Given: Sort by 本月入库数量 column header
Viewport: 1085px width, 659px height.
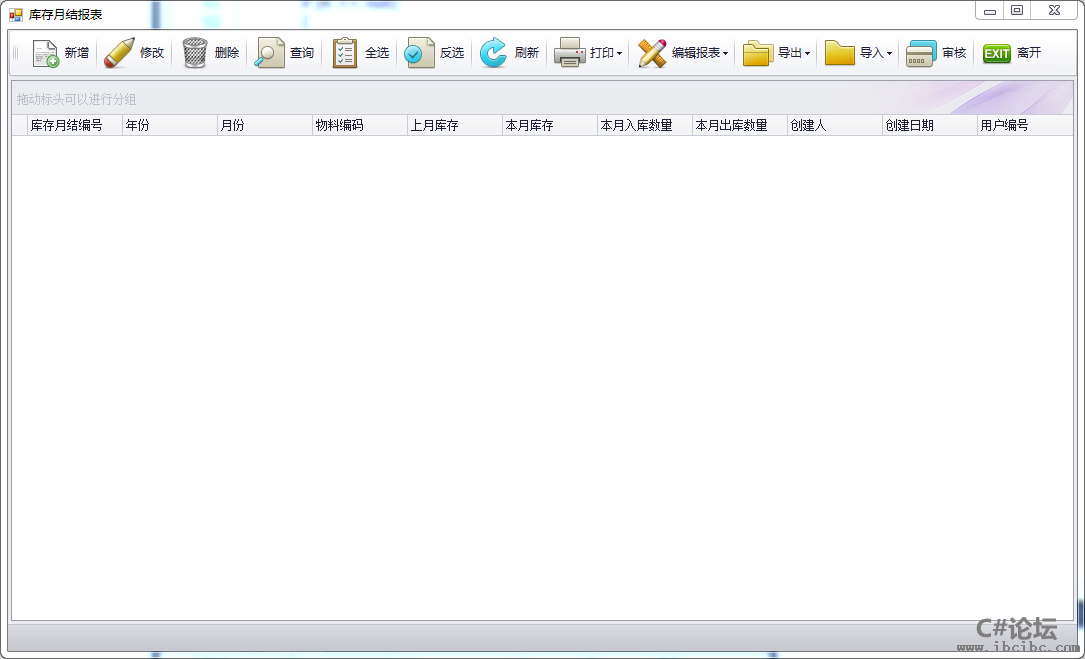Looking at the screenshot, I should [644, 126].
